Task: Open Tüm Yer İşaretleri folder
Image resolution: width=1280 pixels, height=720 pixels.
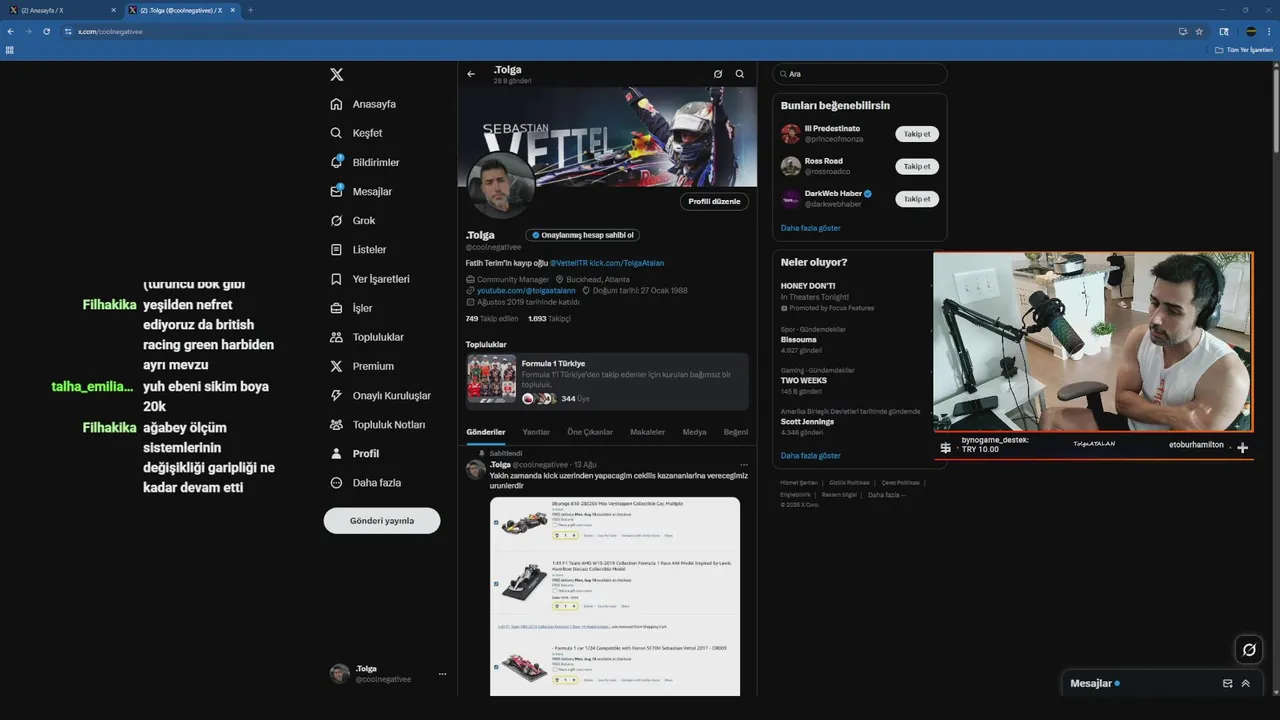Action: pyautogui.click(x=1244, y=49)
